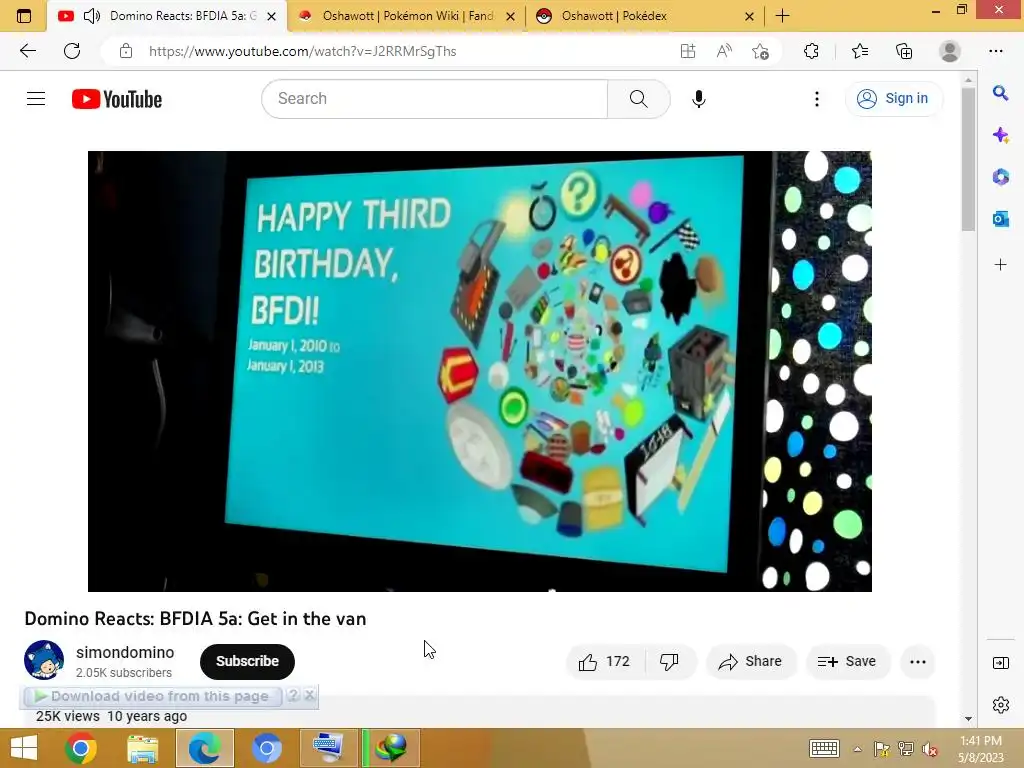Open the Favorites list

pos(860,51)
